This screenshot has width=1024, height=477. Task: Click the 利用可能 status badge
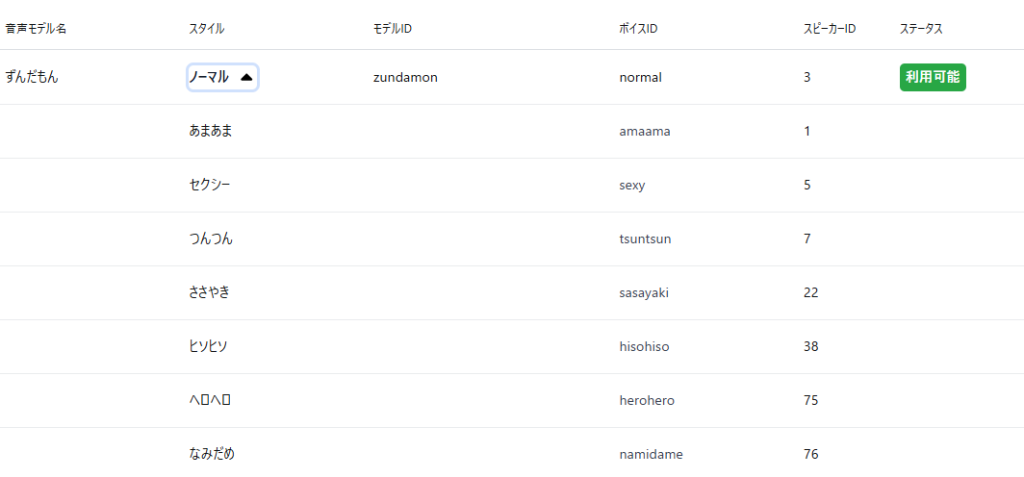coord(932,77)
